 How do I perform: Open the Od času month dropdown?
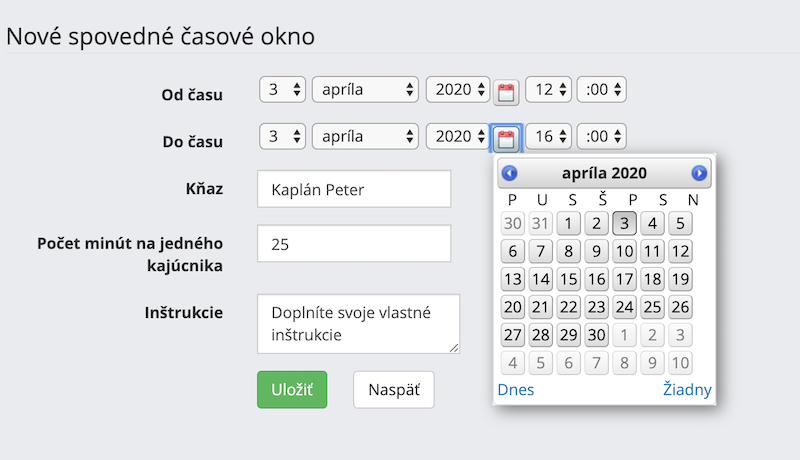click(365, 90)
